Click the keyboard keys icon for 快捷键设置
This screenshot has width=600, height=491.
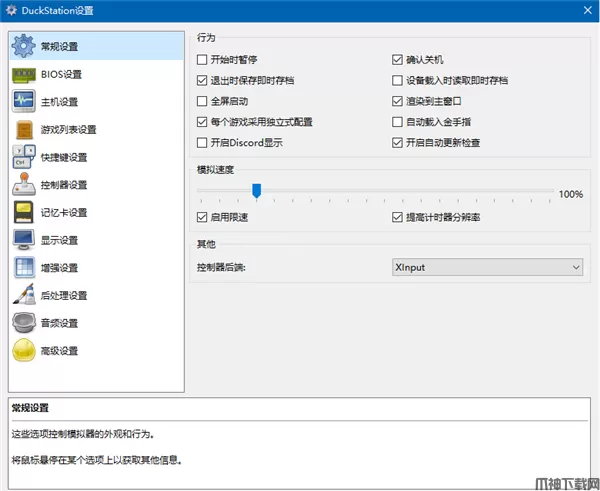(x=24, y=157)
